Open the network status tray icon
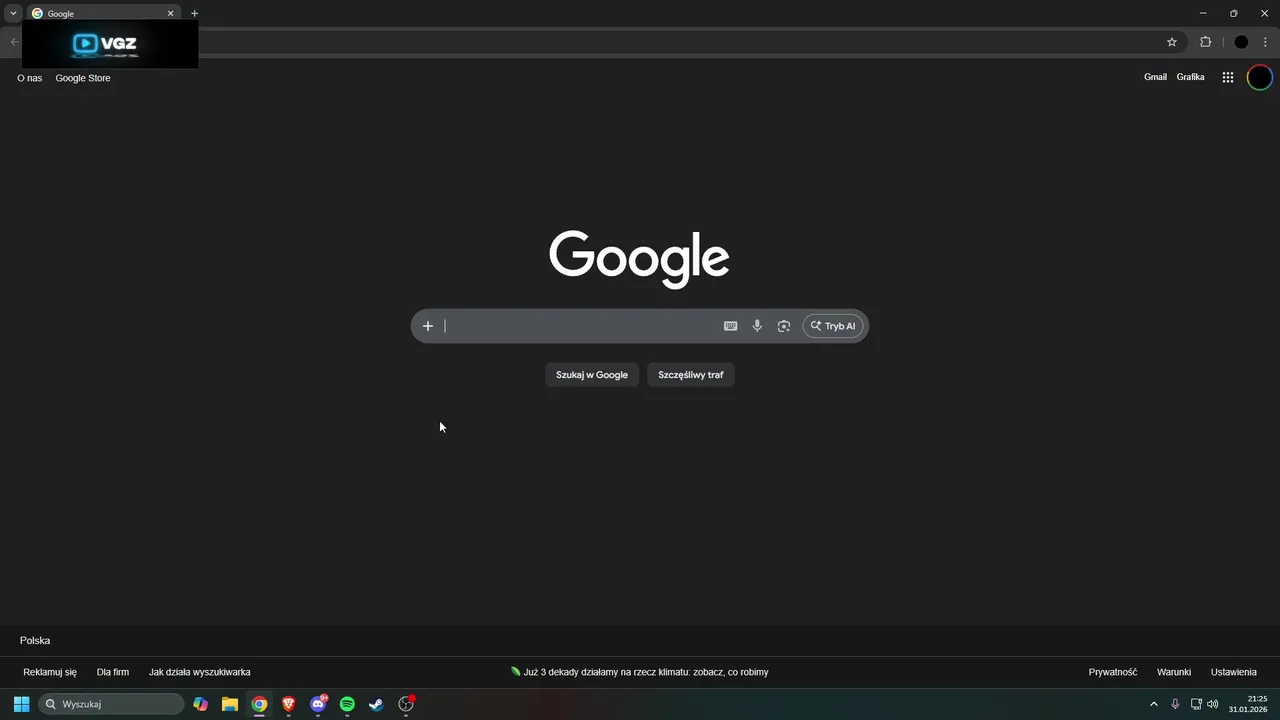The image size is (1280, 720). tap(1196, 704)
